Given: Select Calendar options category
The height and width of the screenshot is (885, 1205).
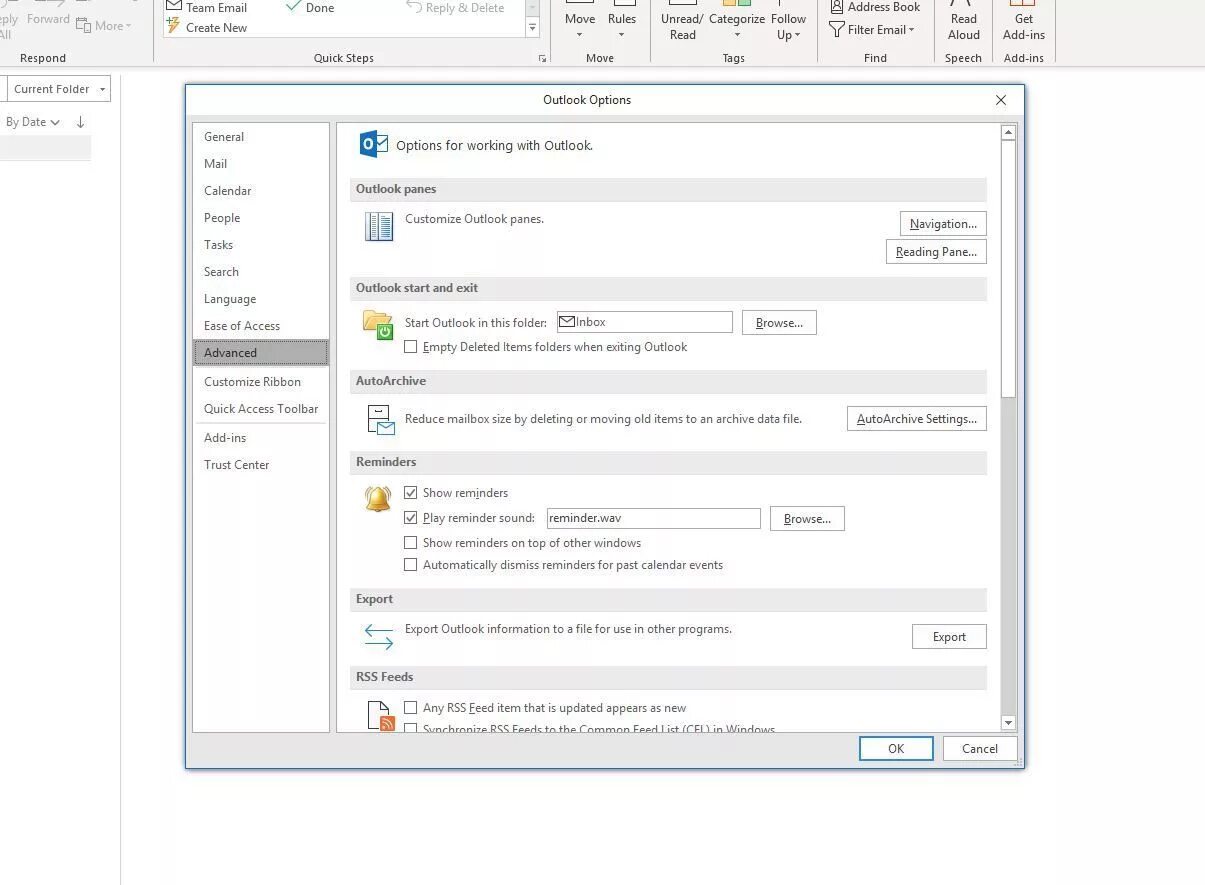Looking at the screenshot, I should (x=260, y=191).
